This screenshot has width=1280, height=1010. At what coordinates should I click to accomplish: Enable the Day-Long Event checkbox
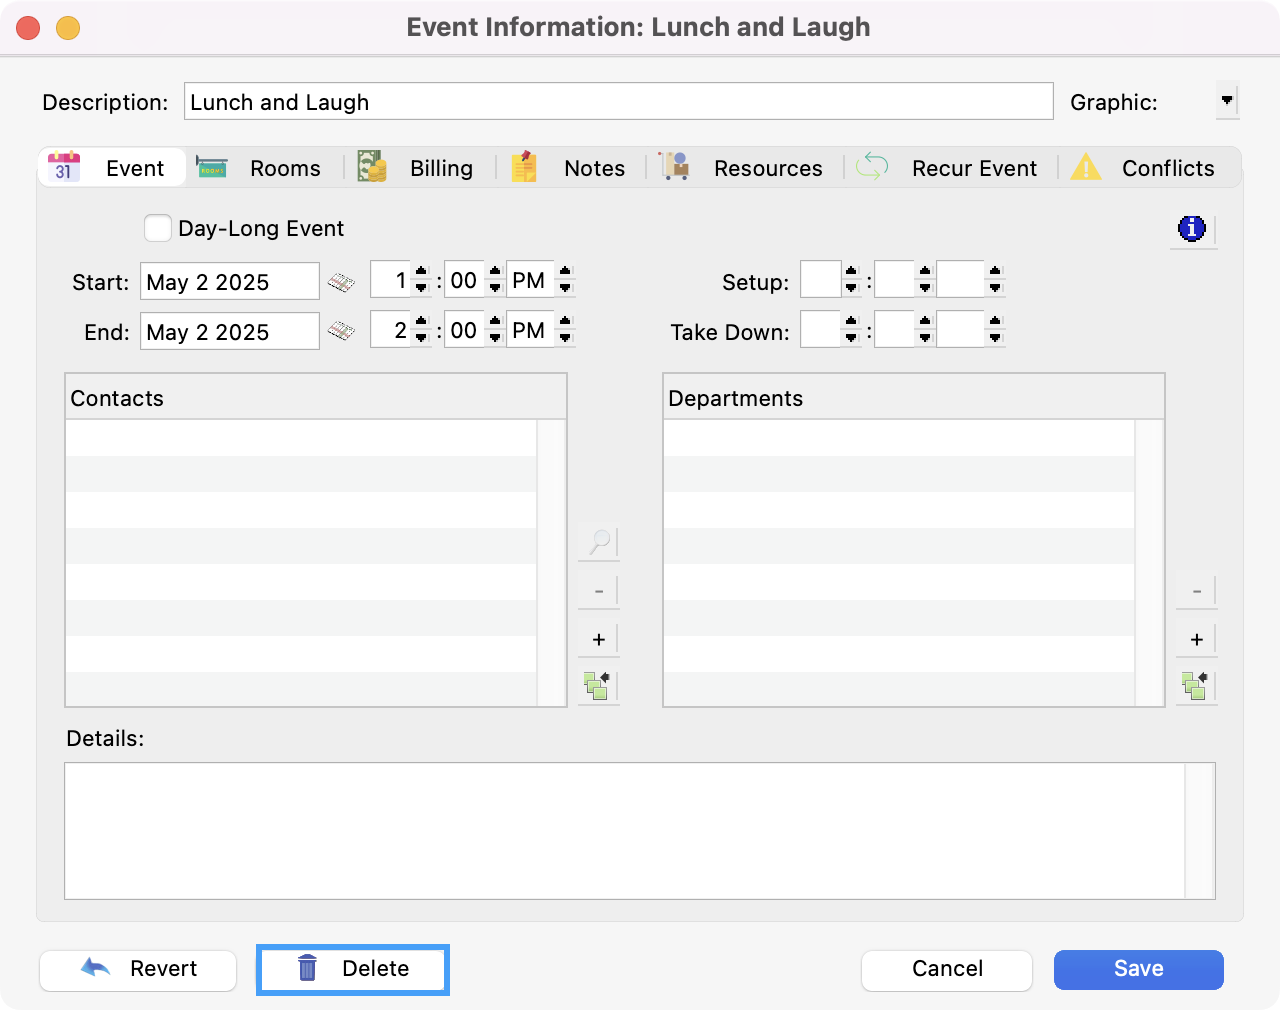coord(158,229)
